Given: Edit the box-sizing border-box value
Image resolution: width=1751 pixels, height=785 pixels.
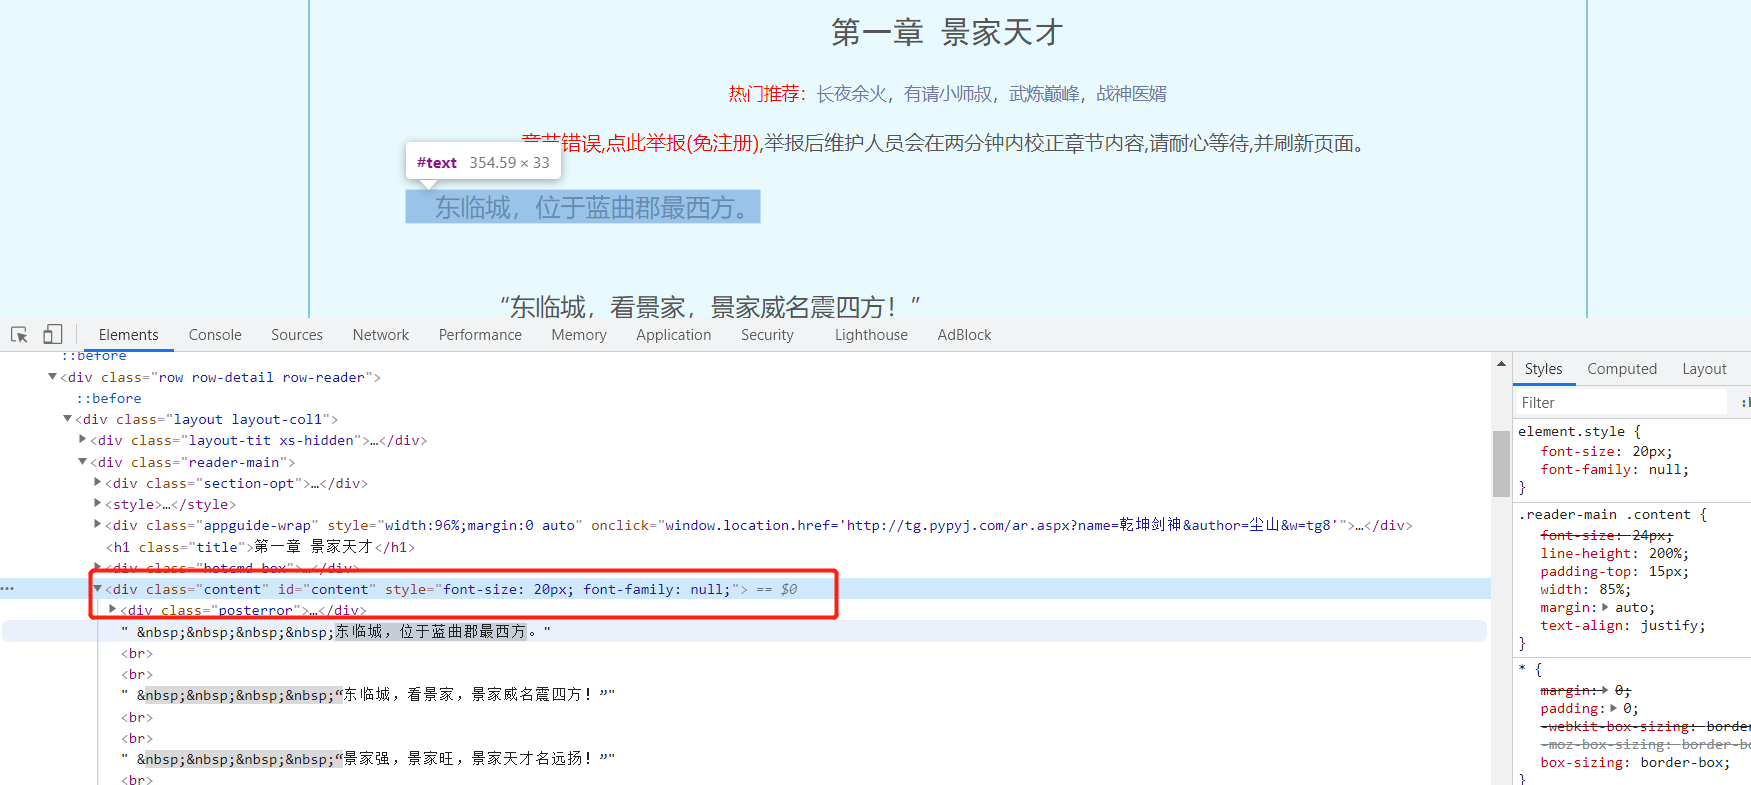Looking at the screenshot, I should tap(1681, 763).
